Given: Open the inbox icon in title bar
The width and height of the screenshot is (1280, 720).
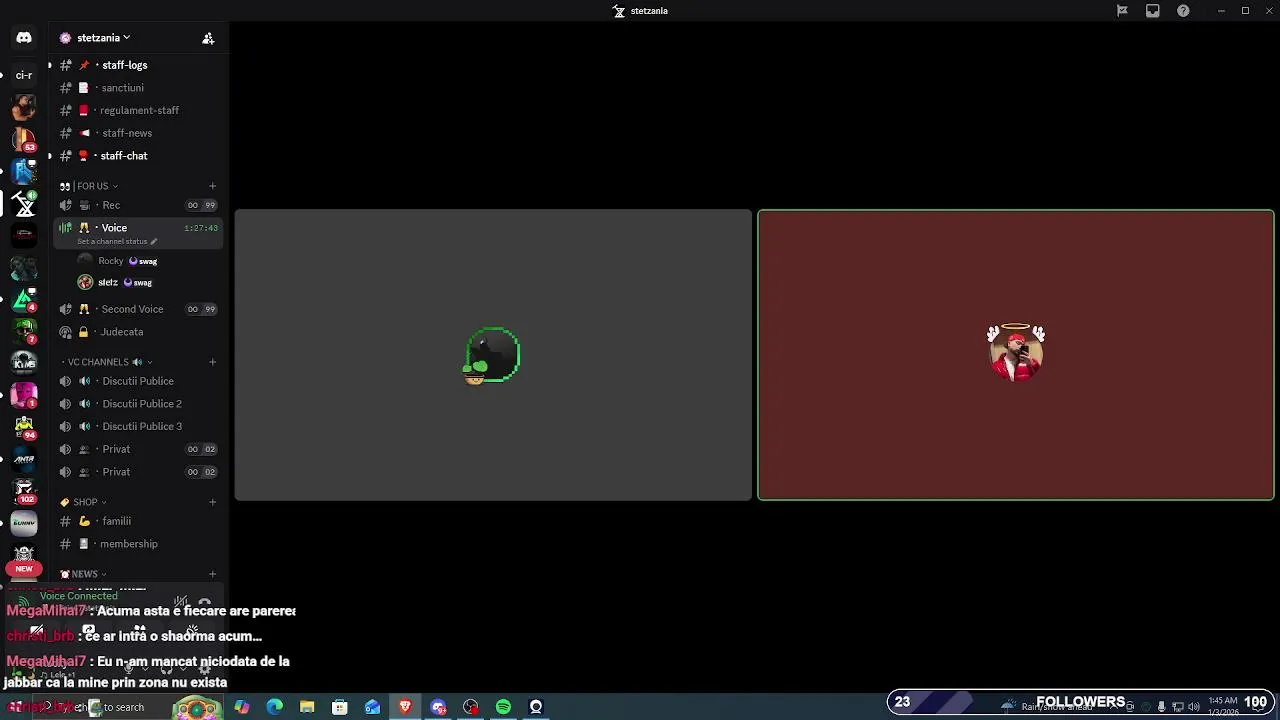Looking at the screenshot, I should point(1153,11).
